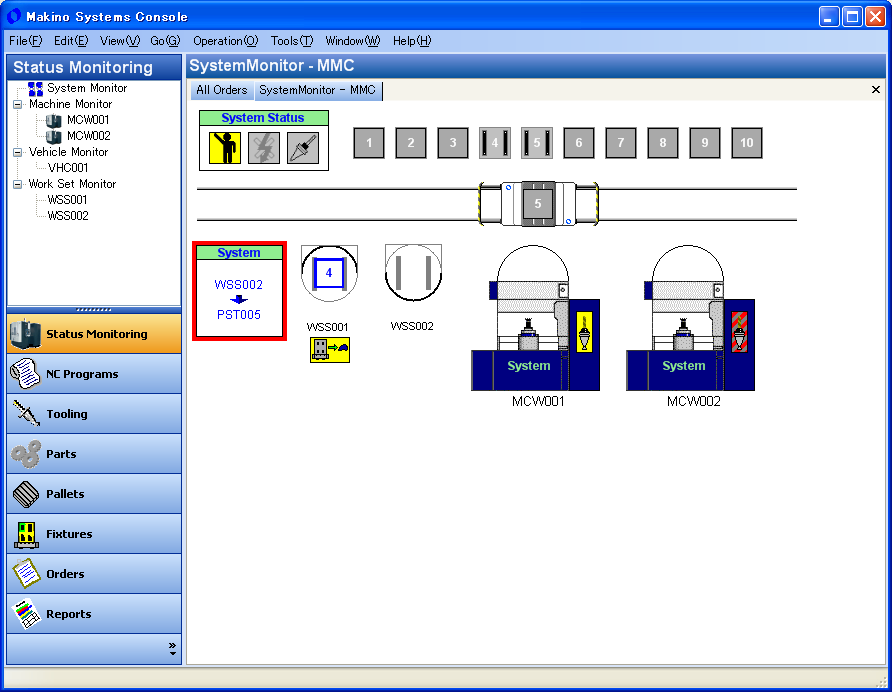Open the Operation menu
The width and height of the screenshot is (892, 692).
coord(225,41)
